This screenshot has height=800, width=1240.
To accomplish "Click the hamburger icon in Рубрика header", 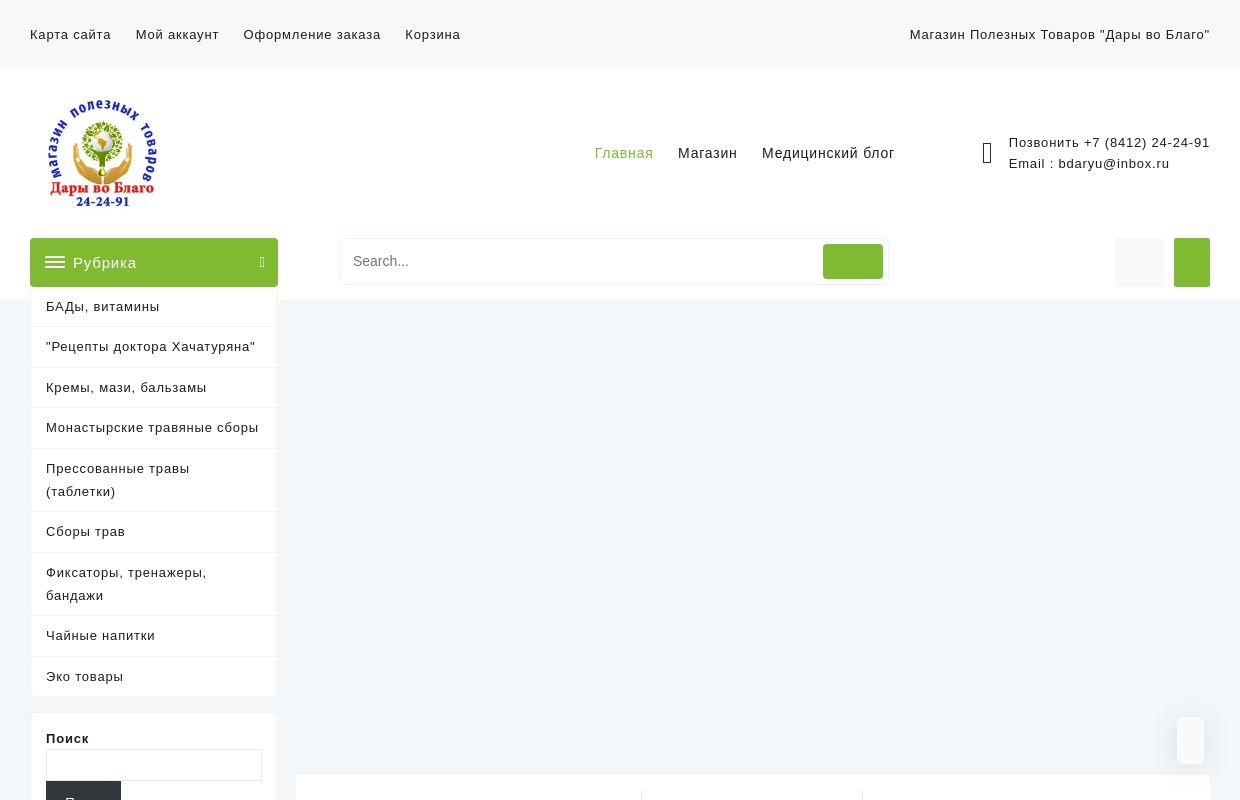I will pos(55,262).
